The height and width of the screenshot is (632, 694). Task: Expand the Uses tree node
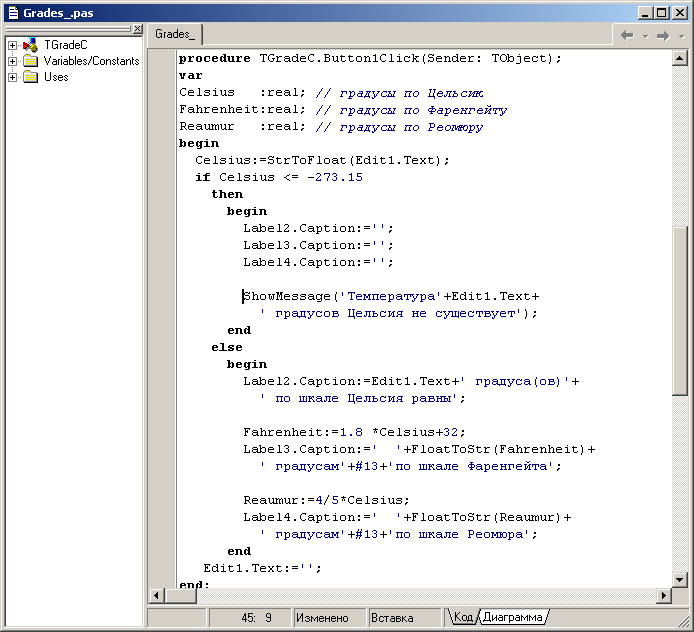(x=12, y=77)
